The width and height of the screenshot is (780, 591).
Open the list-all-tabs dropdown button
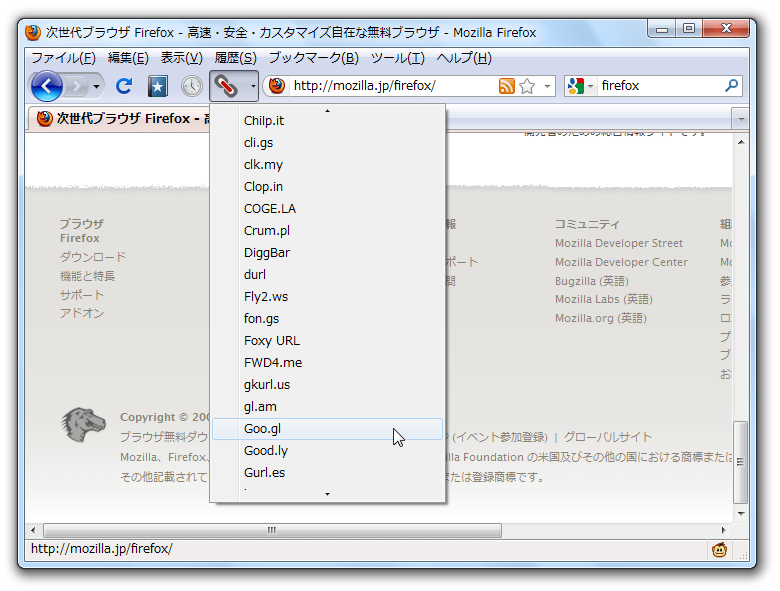pyautogui.click(x=741, y=119)
